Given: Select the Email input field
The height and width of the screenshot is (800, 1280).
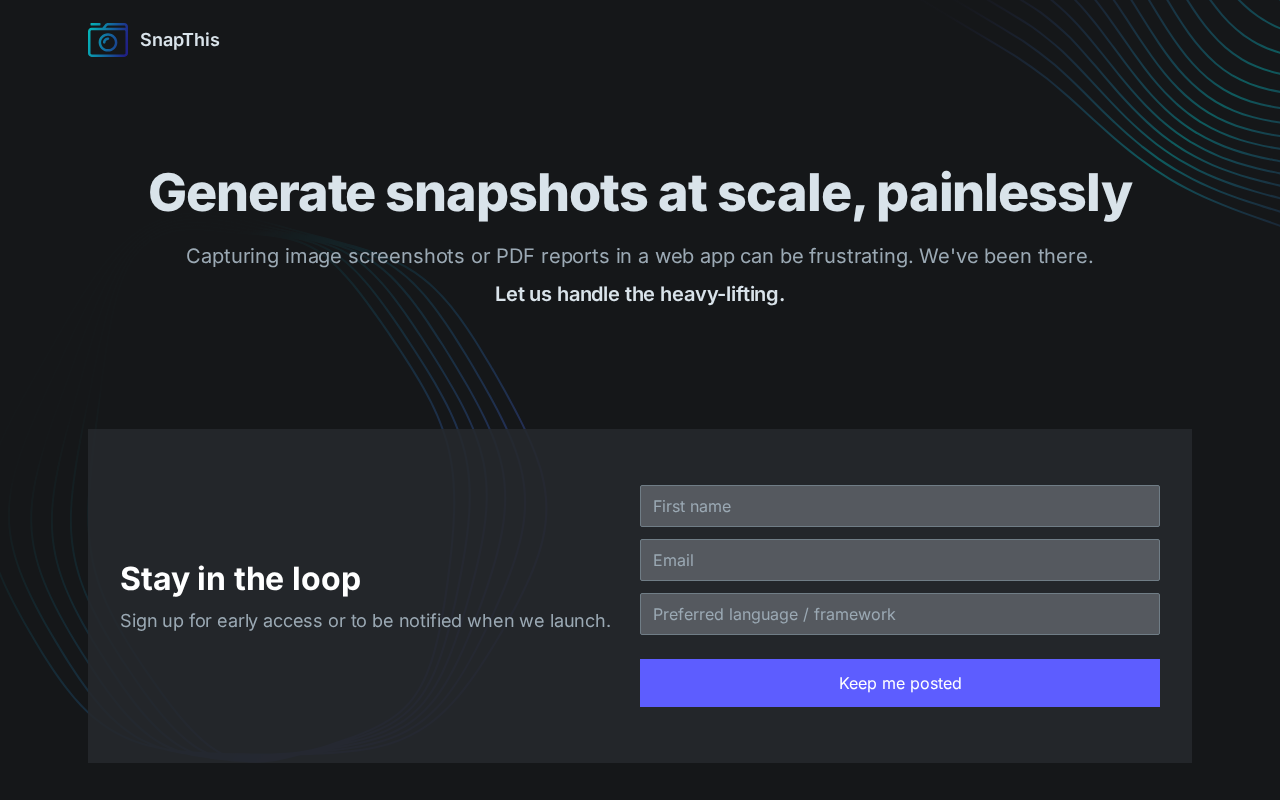Looking at the screenshot, I should pos(900,560).
